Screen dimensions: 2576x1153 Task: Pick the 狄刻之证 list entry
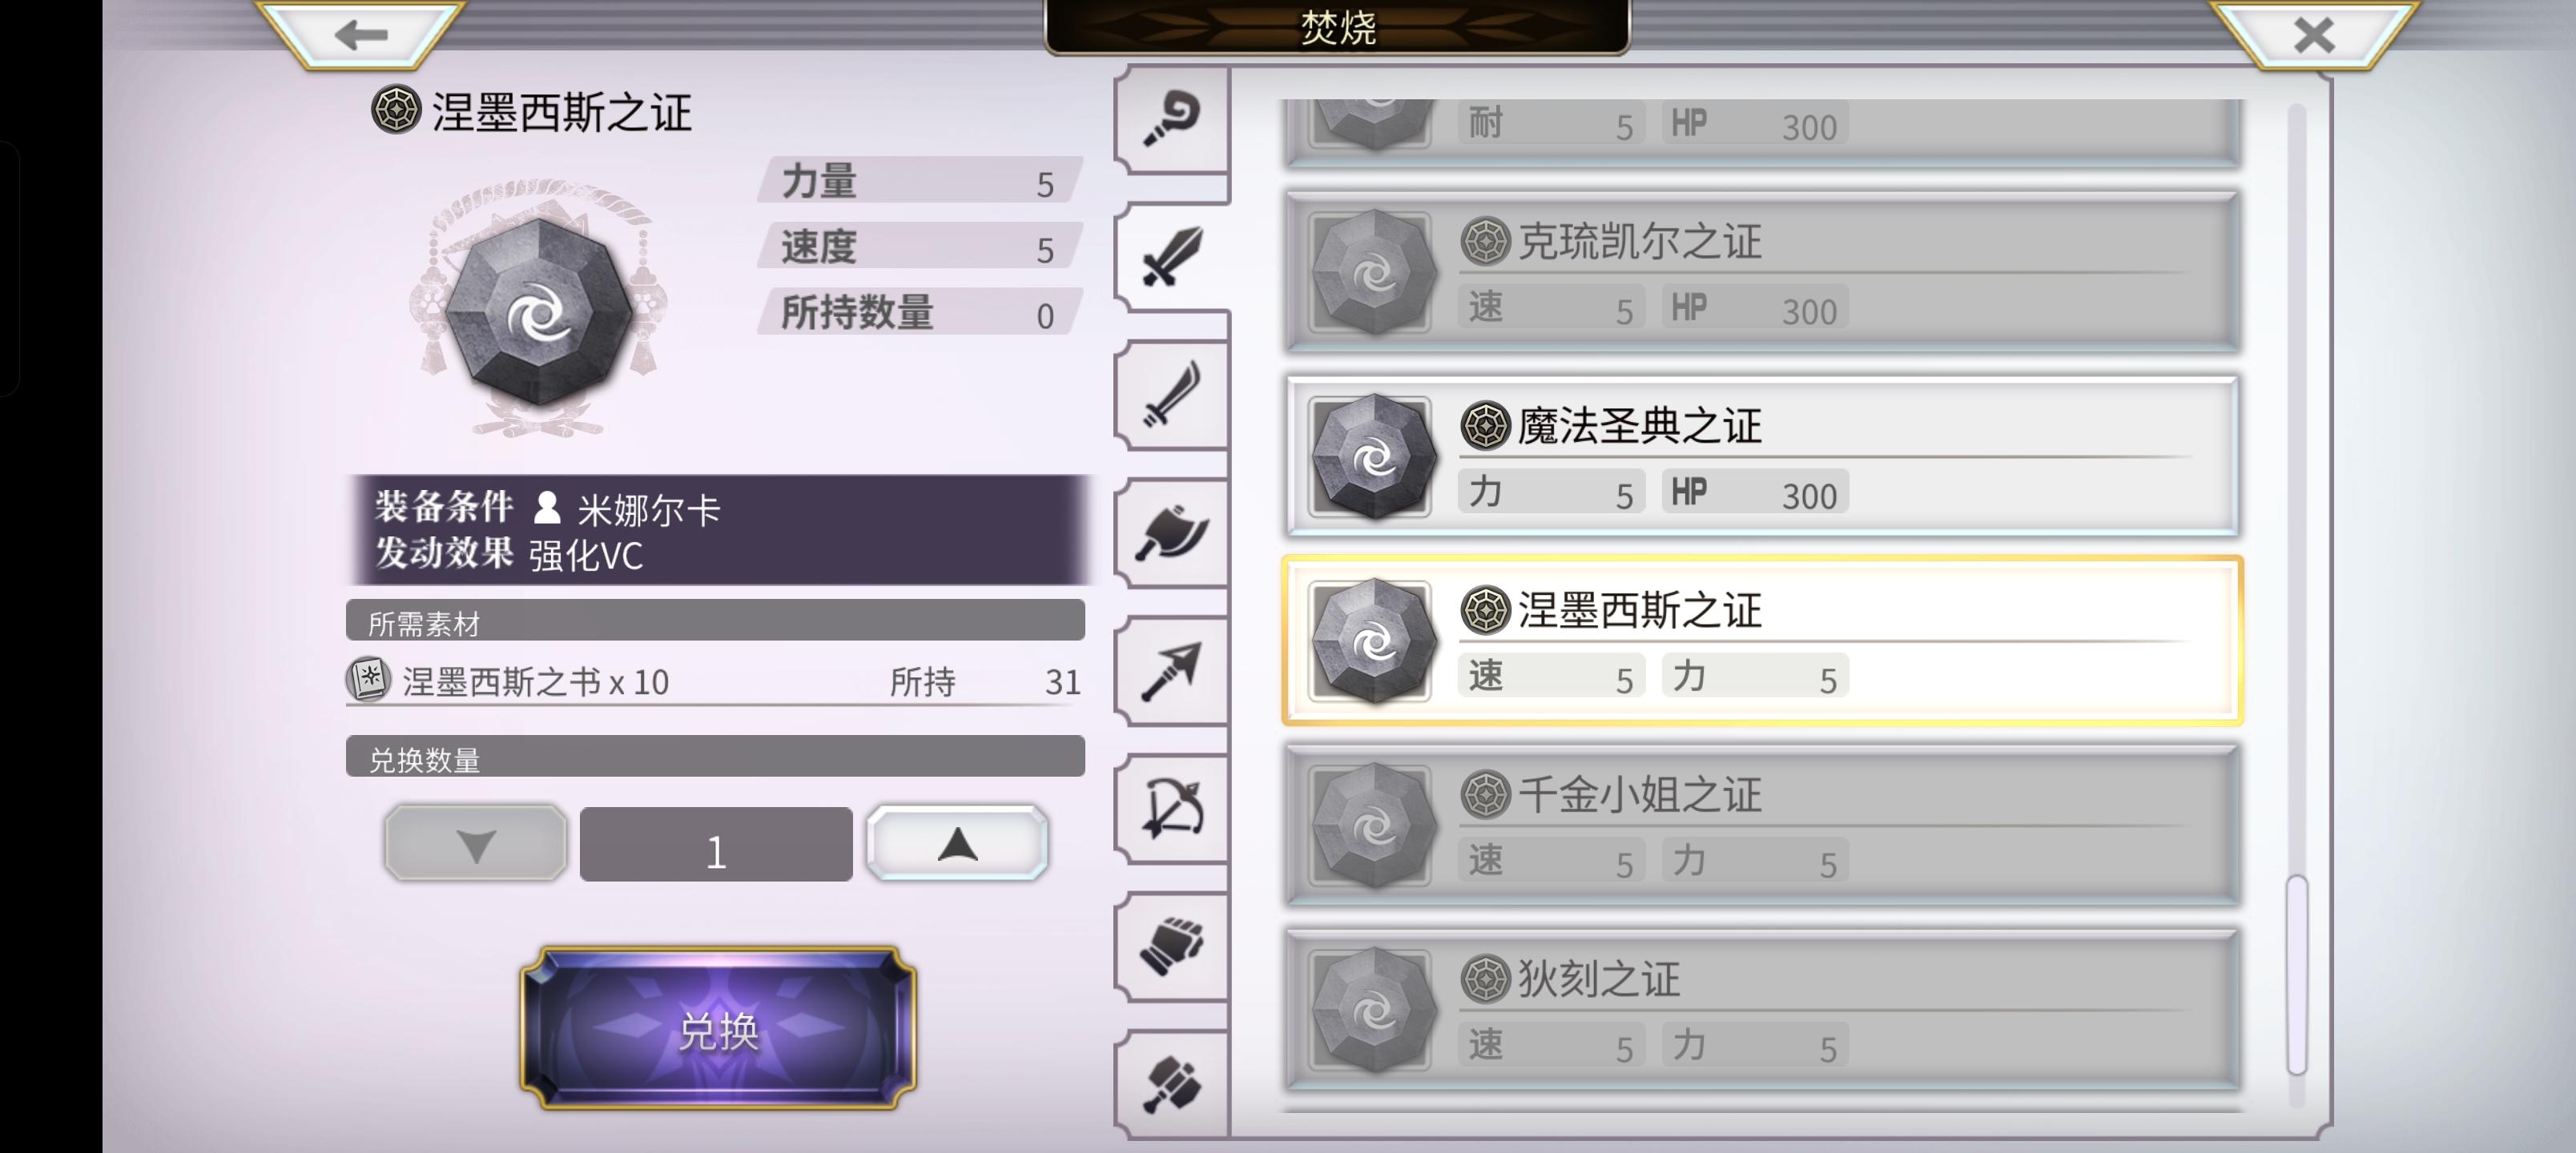click(x=1762, y=1010)
